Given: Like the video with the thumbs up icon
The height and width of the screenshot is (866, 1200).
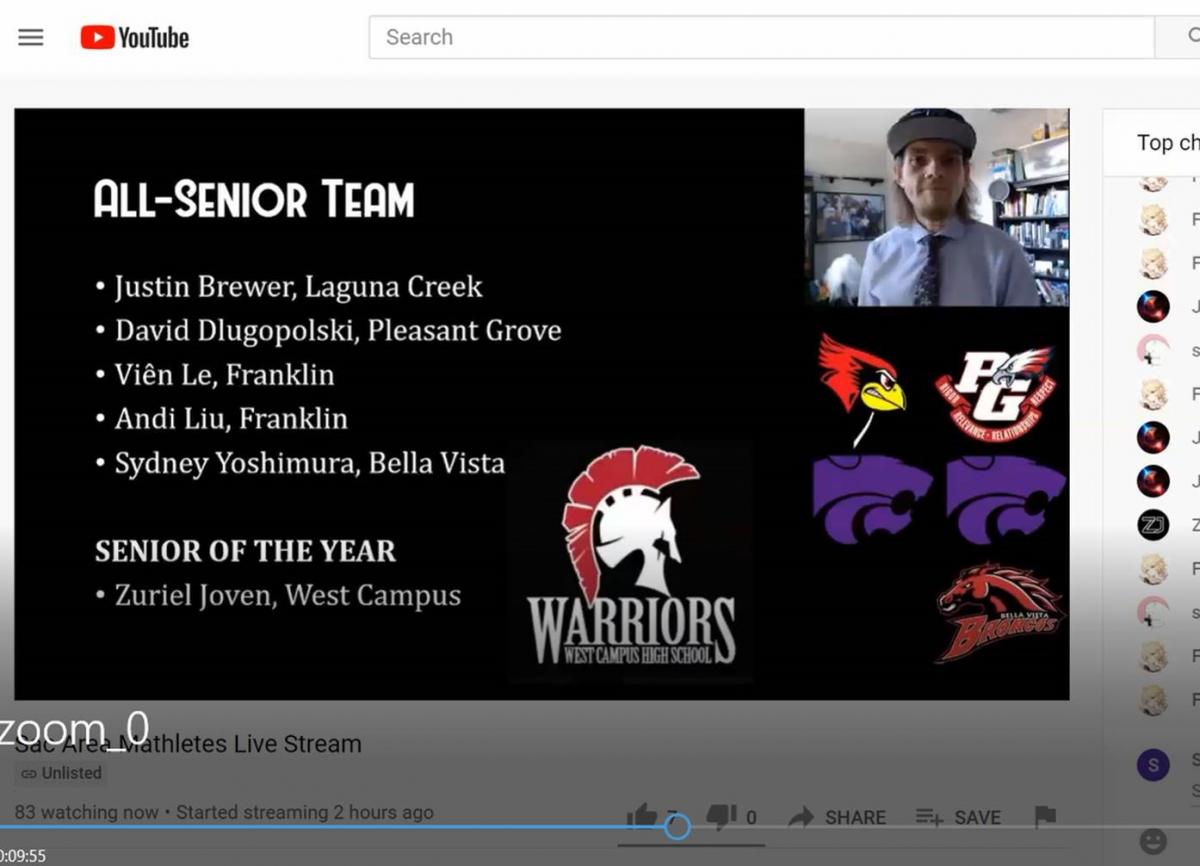Looking at the screenshot, I should (642, 817).
